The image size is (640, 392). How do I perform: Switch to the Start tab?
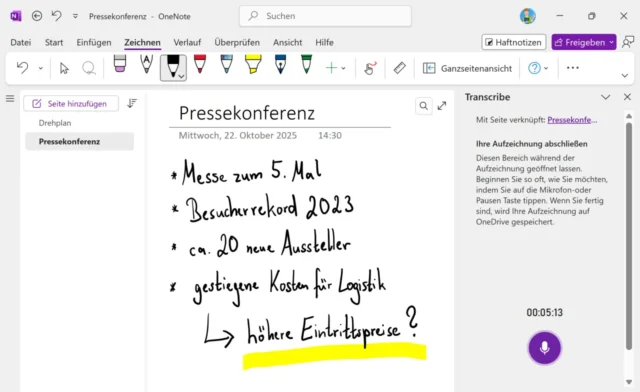point(54,42)
